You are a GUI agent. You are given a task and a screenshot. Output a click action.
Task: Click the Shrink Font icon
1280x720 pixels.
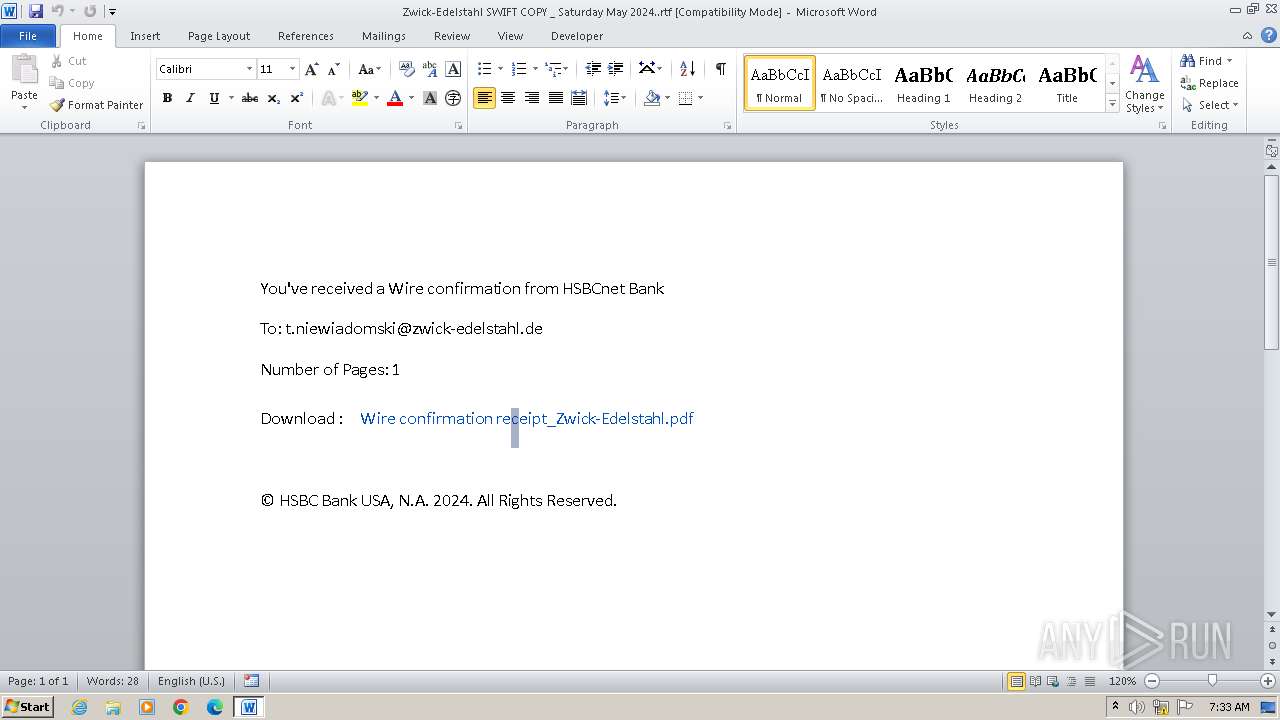pos(334,69)
